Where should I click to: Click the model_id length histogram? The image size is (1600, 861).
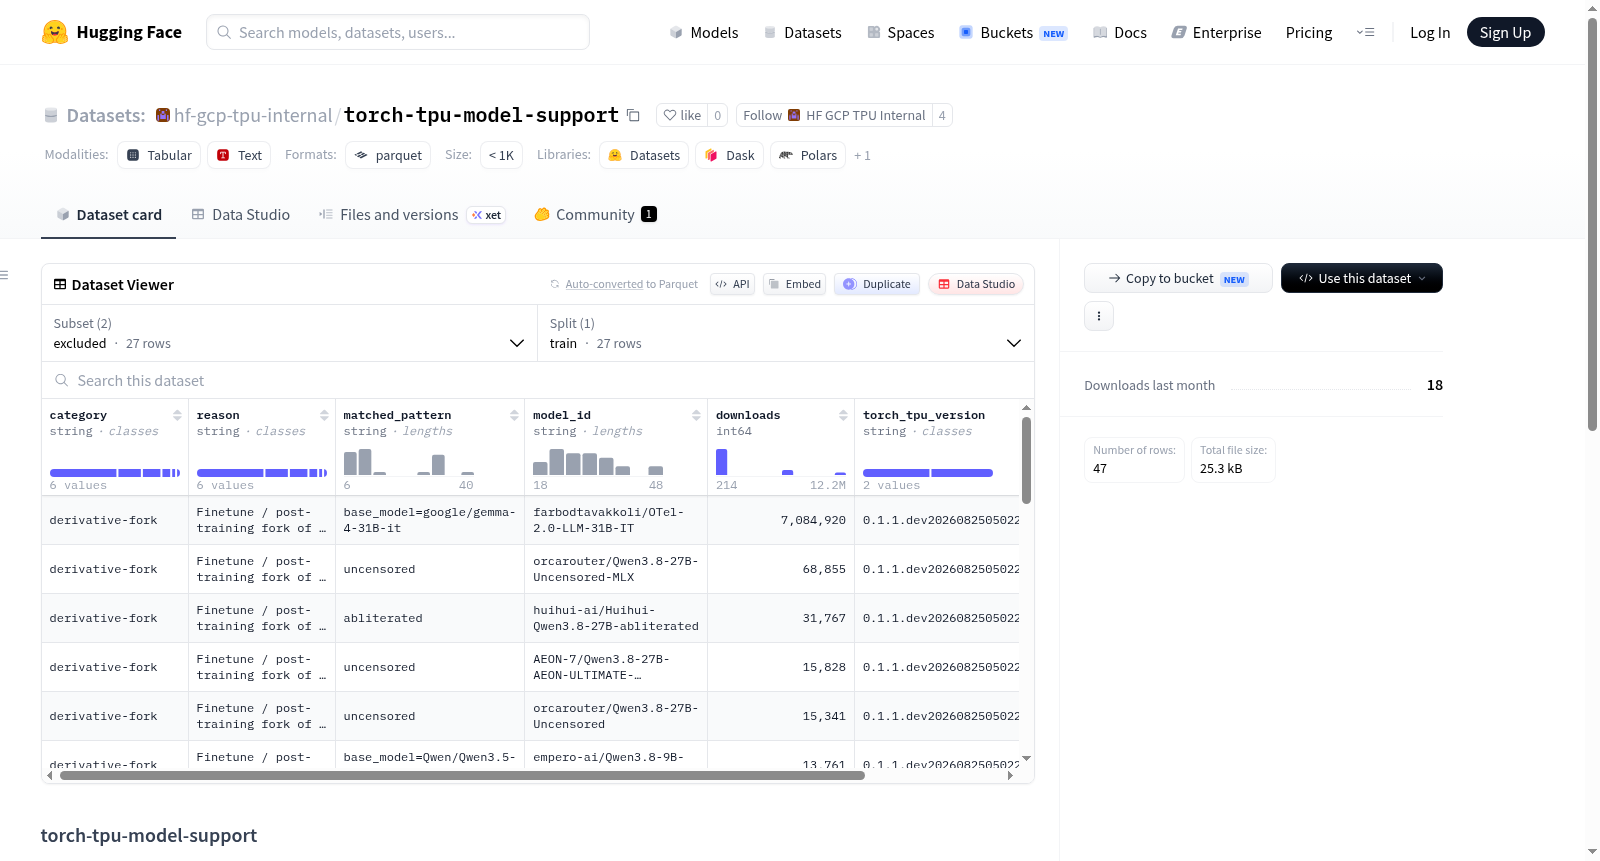point(598,461)
